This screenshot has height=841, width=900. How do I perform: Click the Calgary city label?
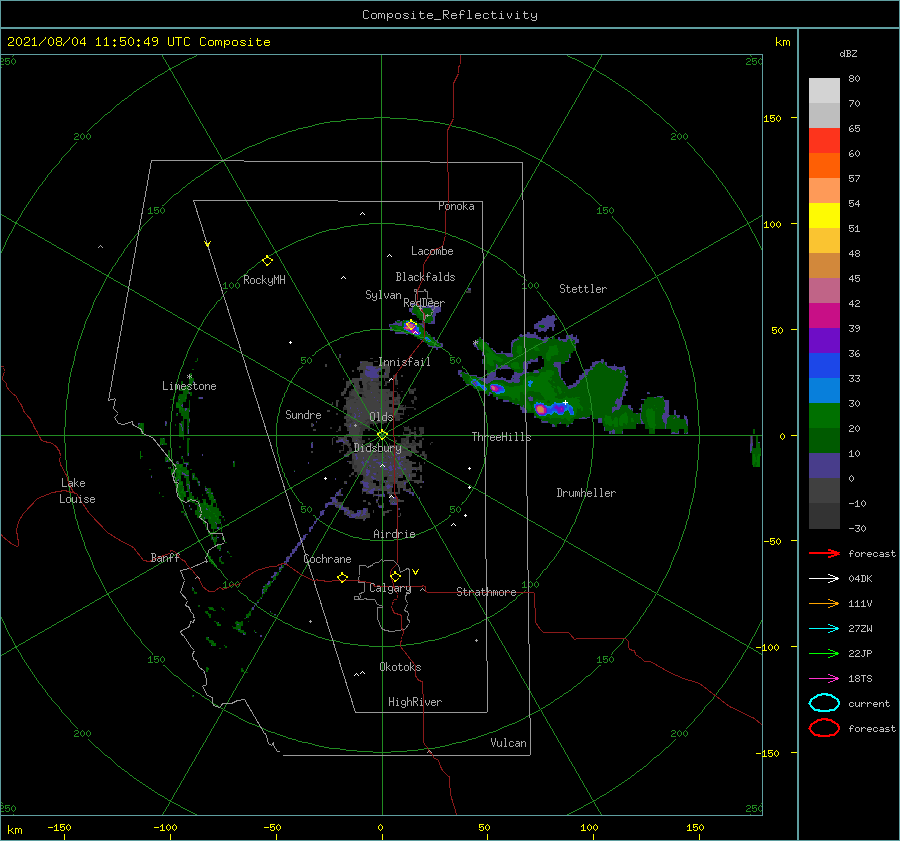[x=390, y=588]
